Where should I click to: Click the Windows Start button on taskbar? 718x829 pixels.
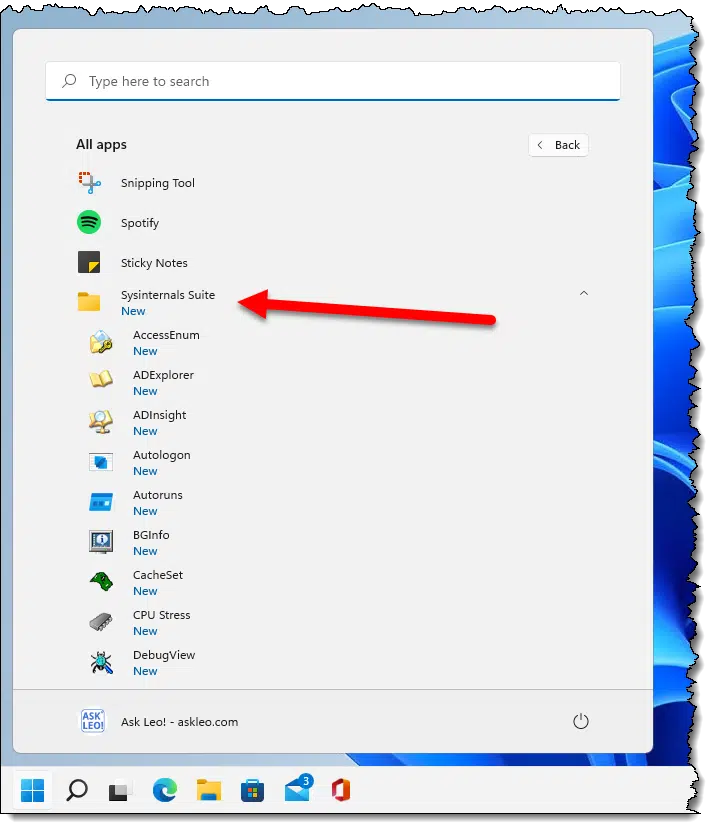pos(33,790)
